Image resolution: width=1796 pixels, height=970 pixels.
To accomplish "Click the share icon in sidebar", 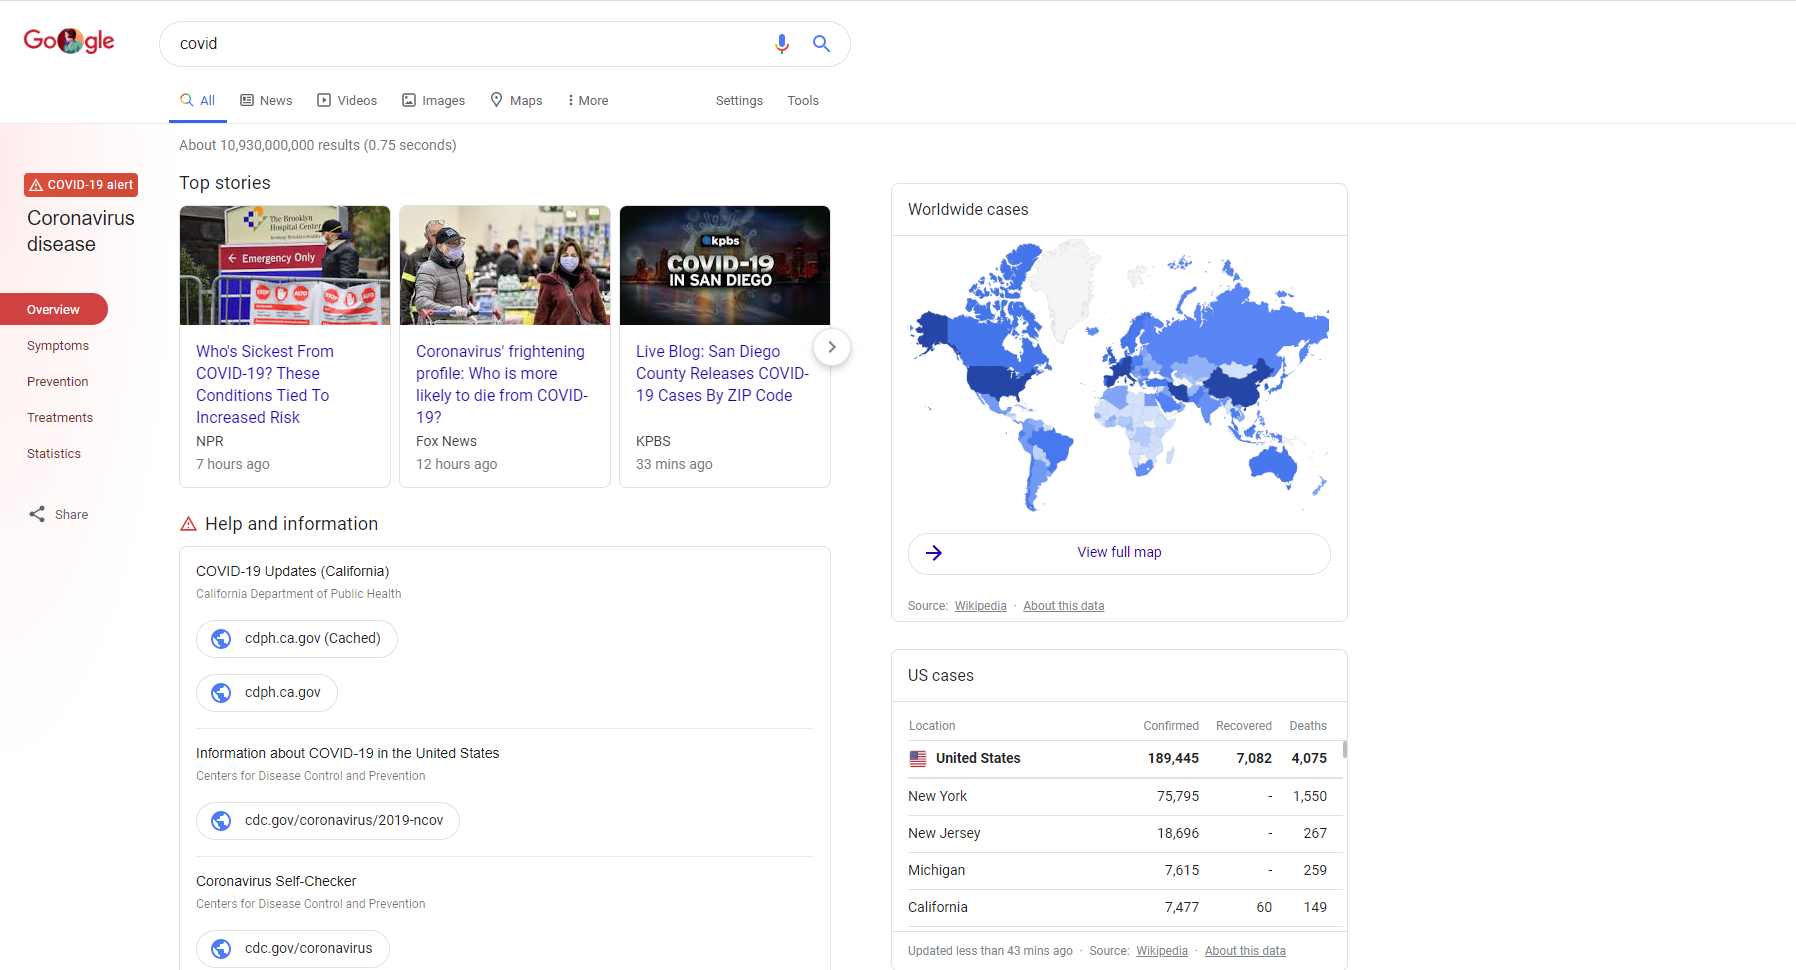I will [x=37, y=514].
